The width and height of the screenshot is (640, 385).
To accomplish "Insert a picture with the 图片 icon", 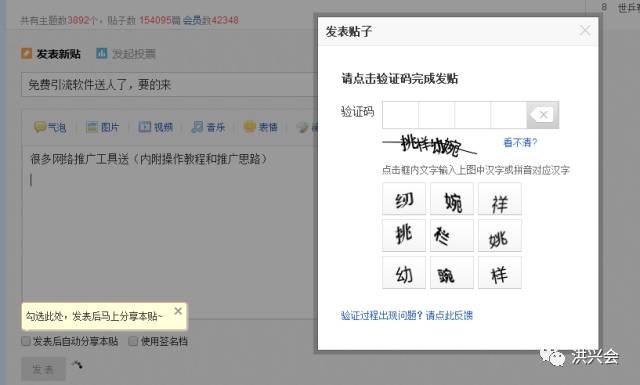I will point(92,127).
